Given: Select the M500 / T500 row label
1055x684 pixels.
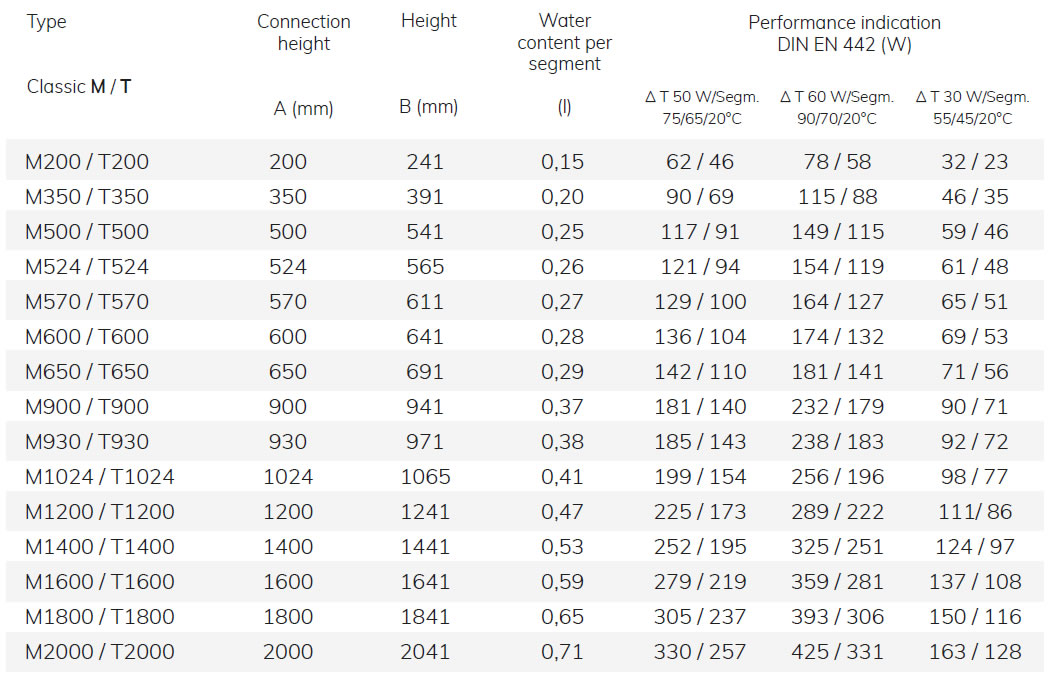Looking at the screenshot, I should 87,232.
